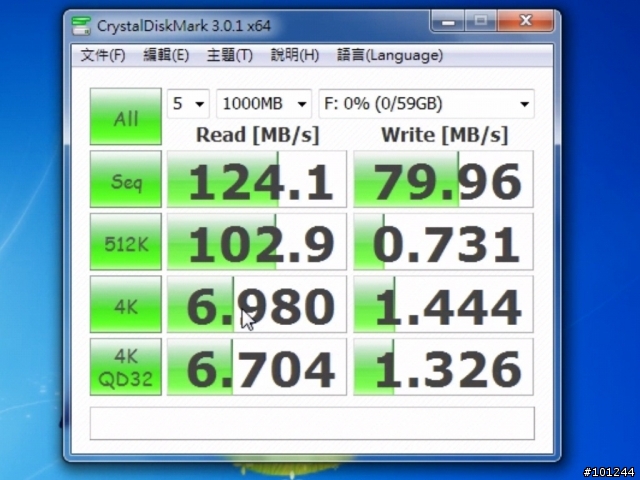Start the 4K benchmark

pos(126,304)
